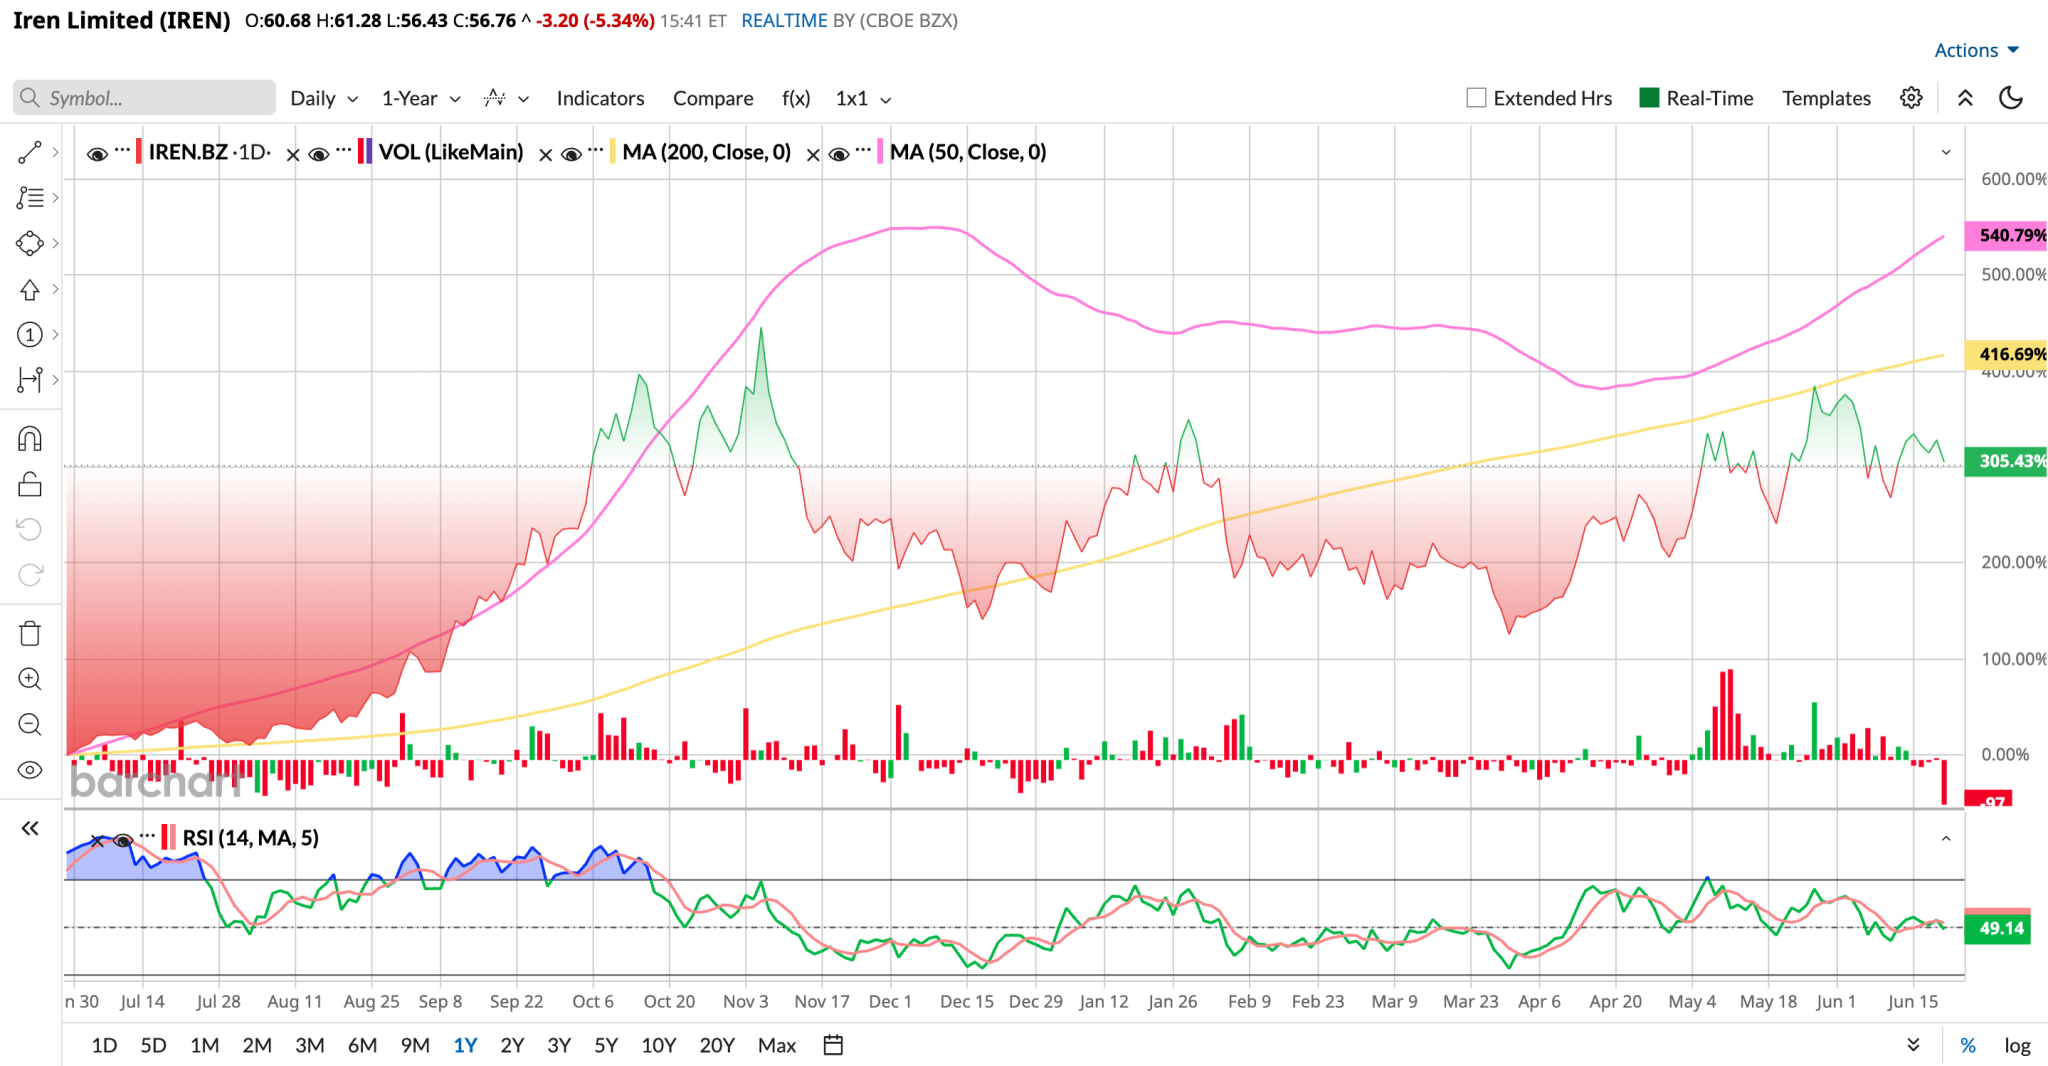Select the numbered circle marker tool
Viewport: 2048px width, 1066px height.
tap(29, 334)
